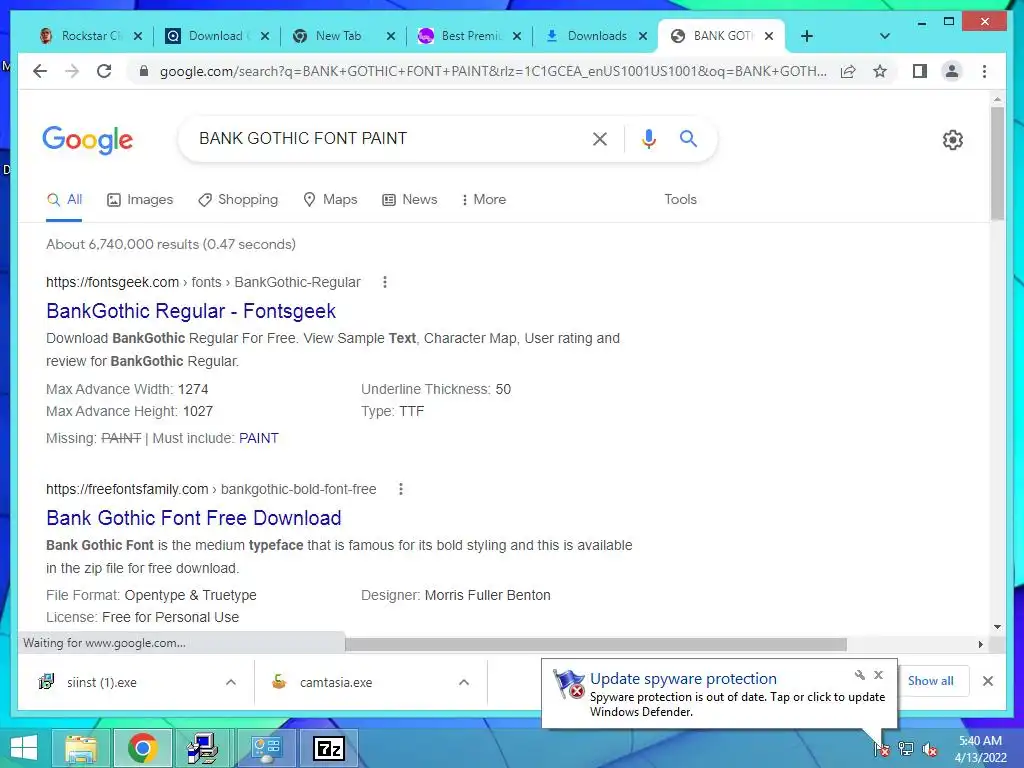1024x768 pixels.
Task: Dismiss the spyware protection notification
Action: [x=878, y=675]
